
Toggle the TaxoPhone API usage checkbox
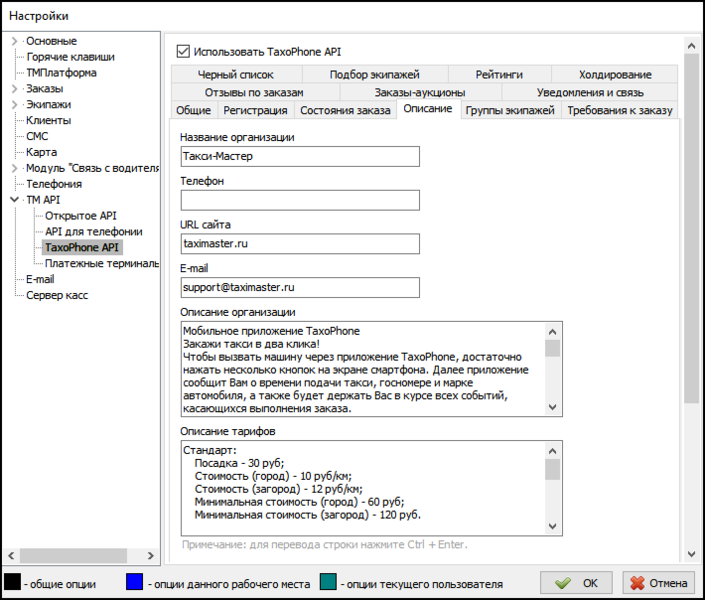click(x=183, y=50)
